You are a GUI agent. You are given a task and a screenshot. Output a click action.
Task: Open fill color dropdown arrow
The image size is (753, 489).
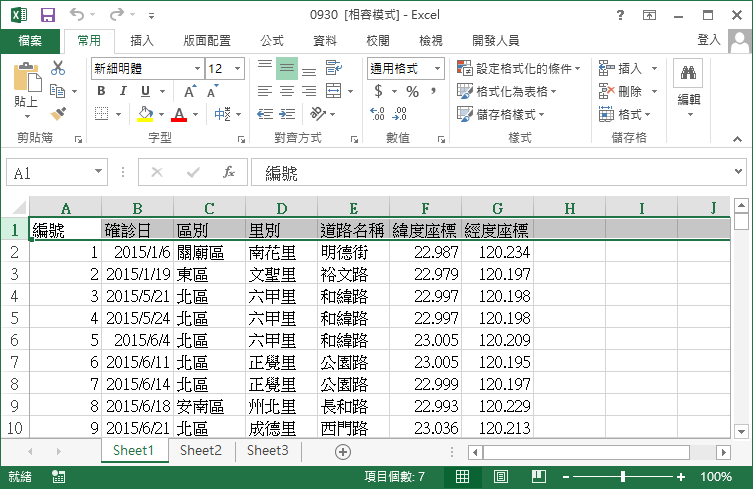161,114
